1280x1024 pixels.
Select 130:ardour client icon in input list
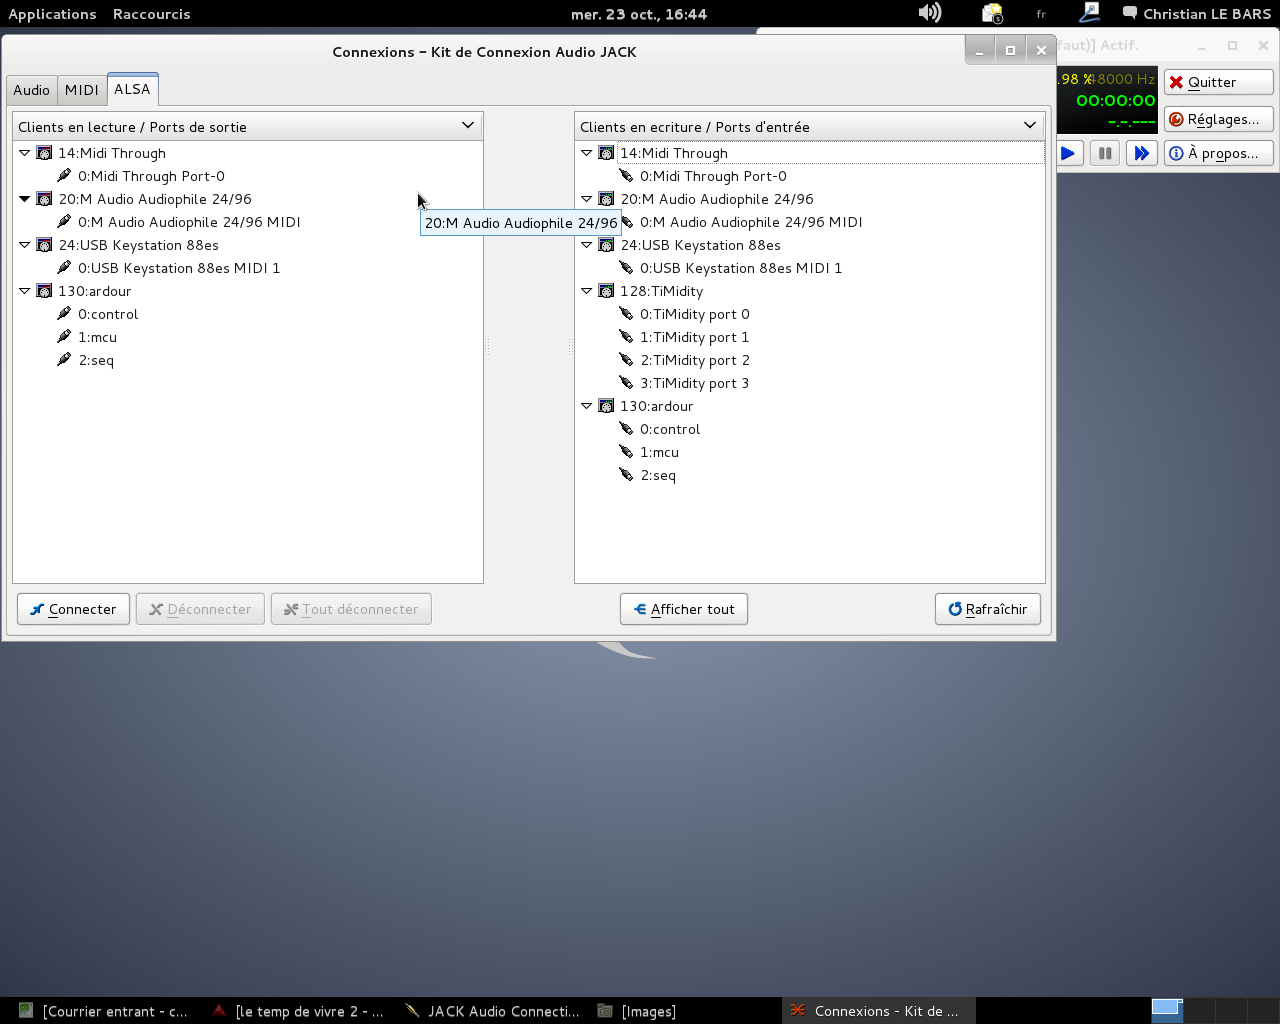pos(606,406)
